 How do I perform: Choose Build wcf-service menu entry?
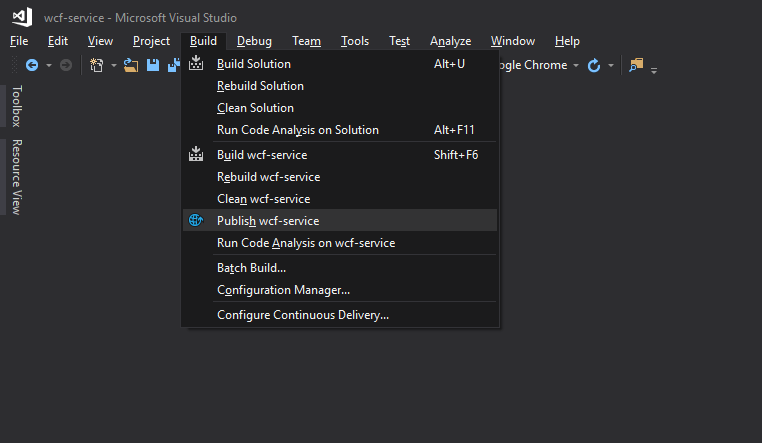tap(340, 155)
